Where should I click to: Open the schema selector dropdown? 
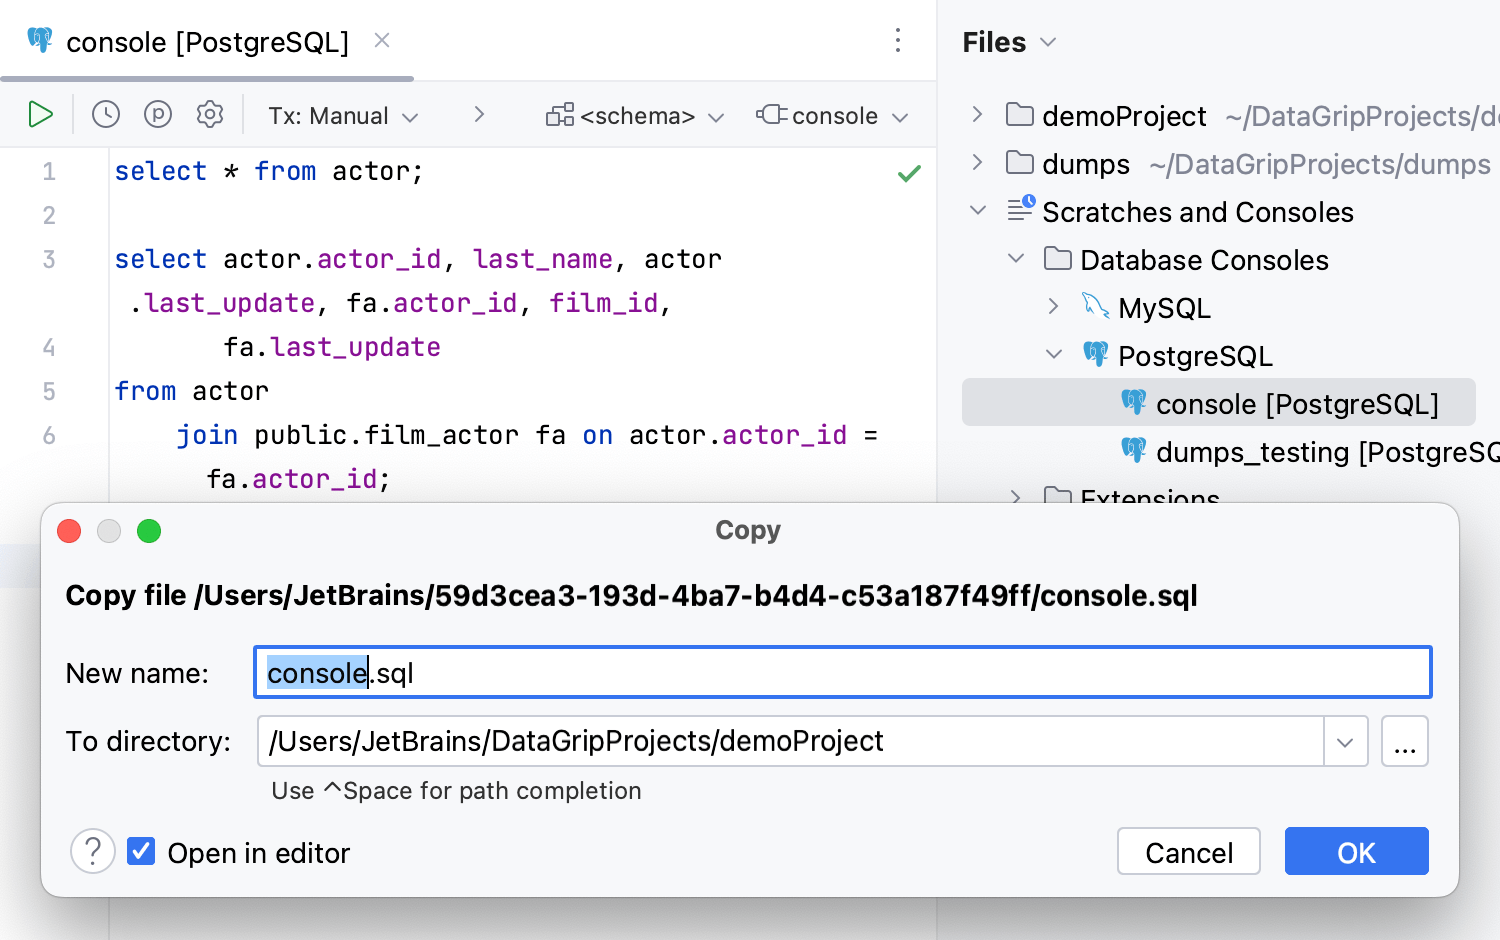click(635, 116)
